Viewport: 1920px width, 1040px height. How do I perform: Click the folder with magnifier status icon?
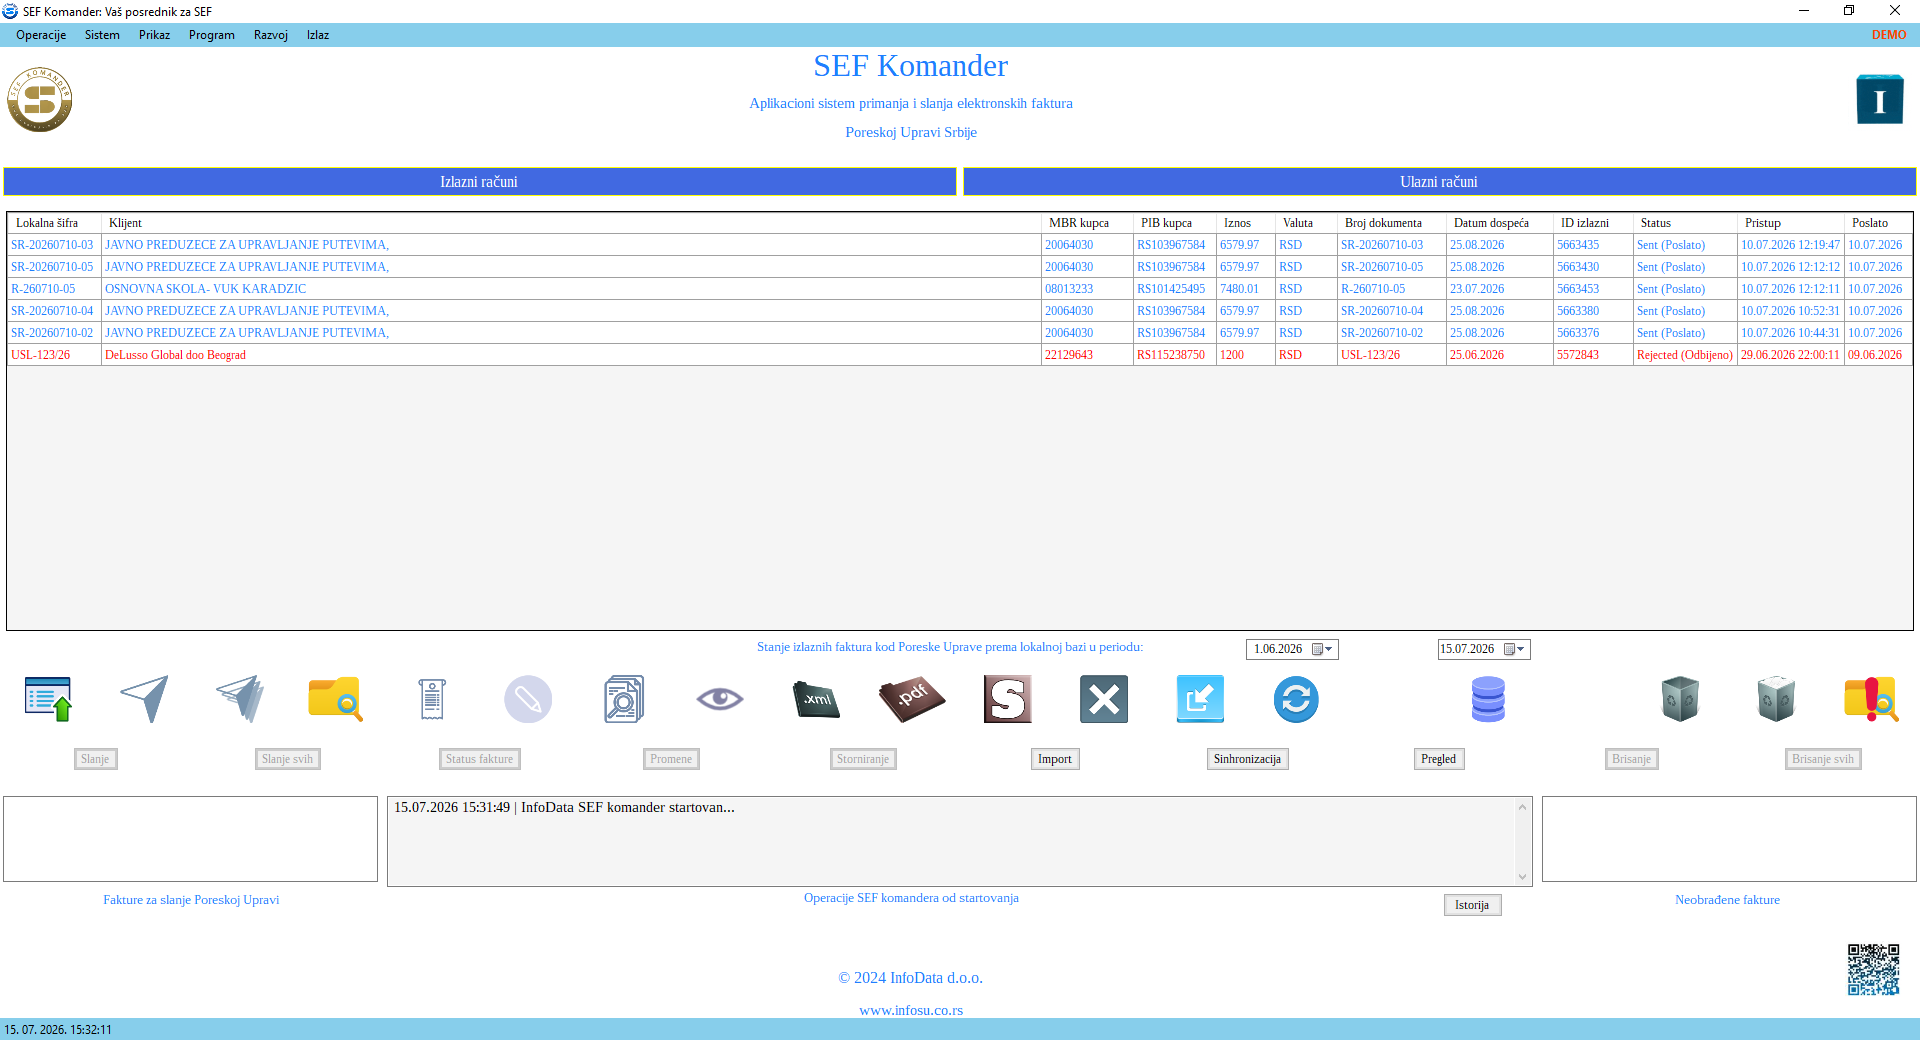click(x=336, y=699)
